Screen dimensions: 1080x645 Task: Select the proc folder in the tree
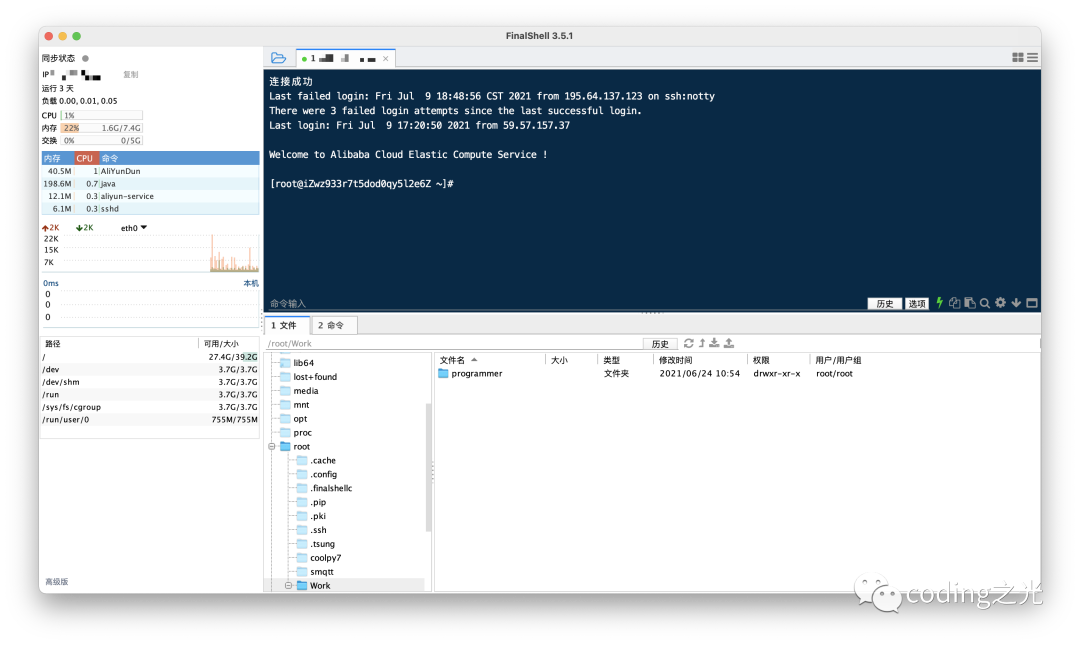(296, 433)
